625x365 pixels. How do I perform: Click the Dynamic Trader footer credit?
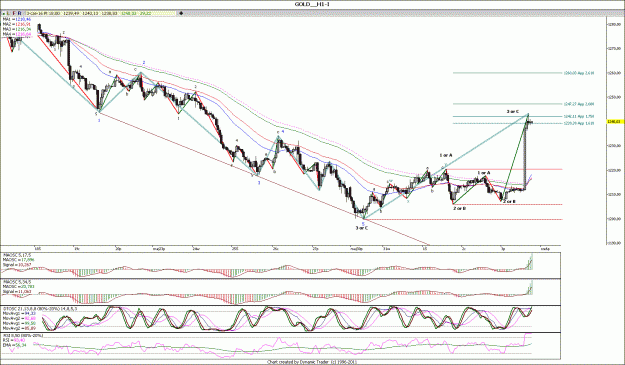coord(312,362)
